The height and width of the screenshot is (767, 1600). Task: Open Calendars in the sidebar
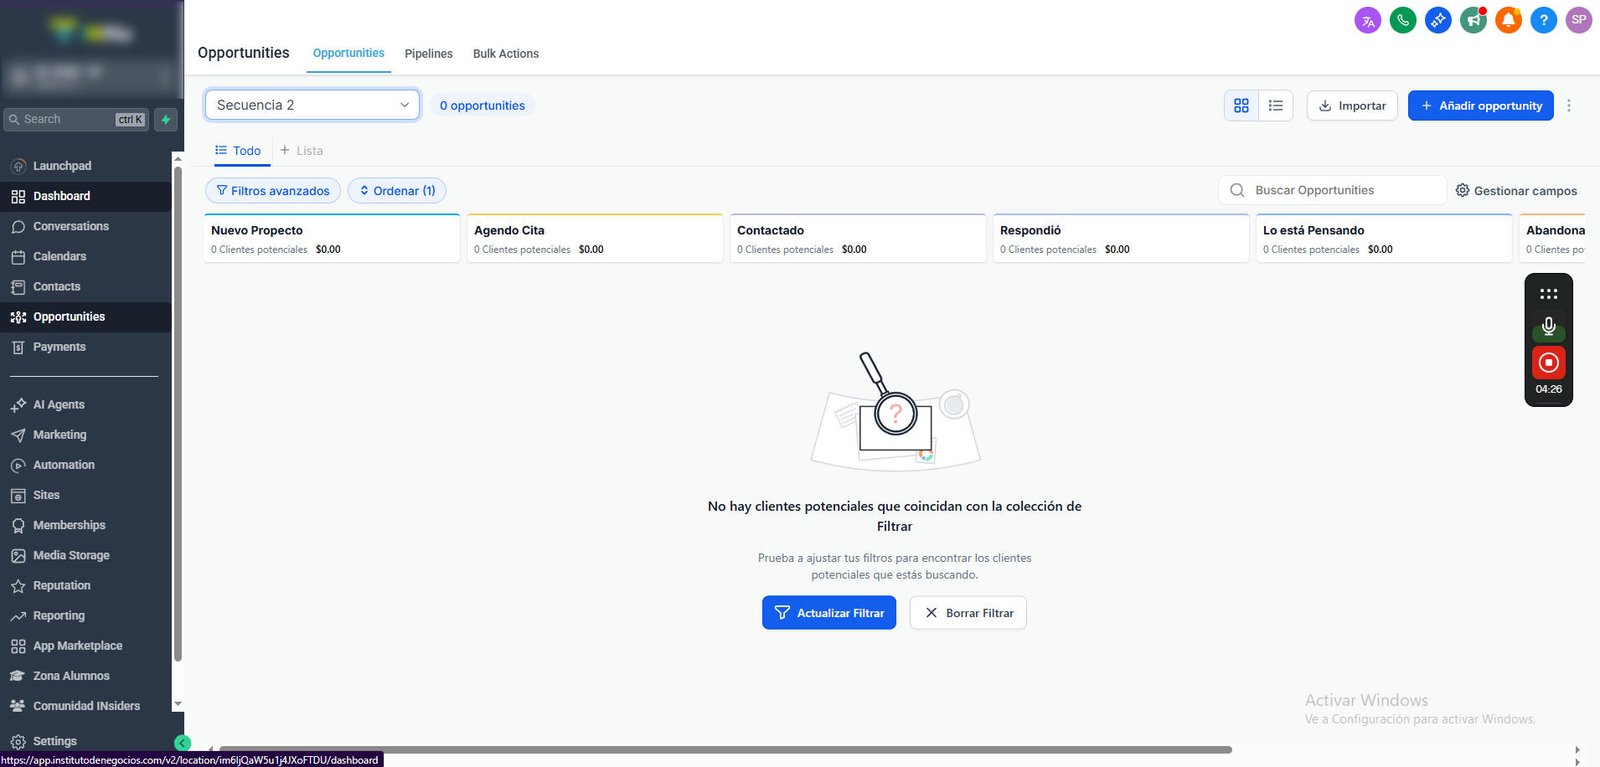click(x=86, y=256)
